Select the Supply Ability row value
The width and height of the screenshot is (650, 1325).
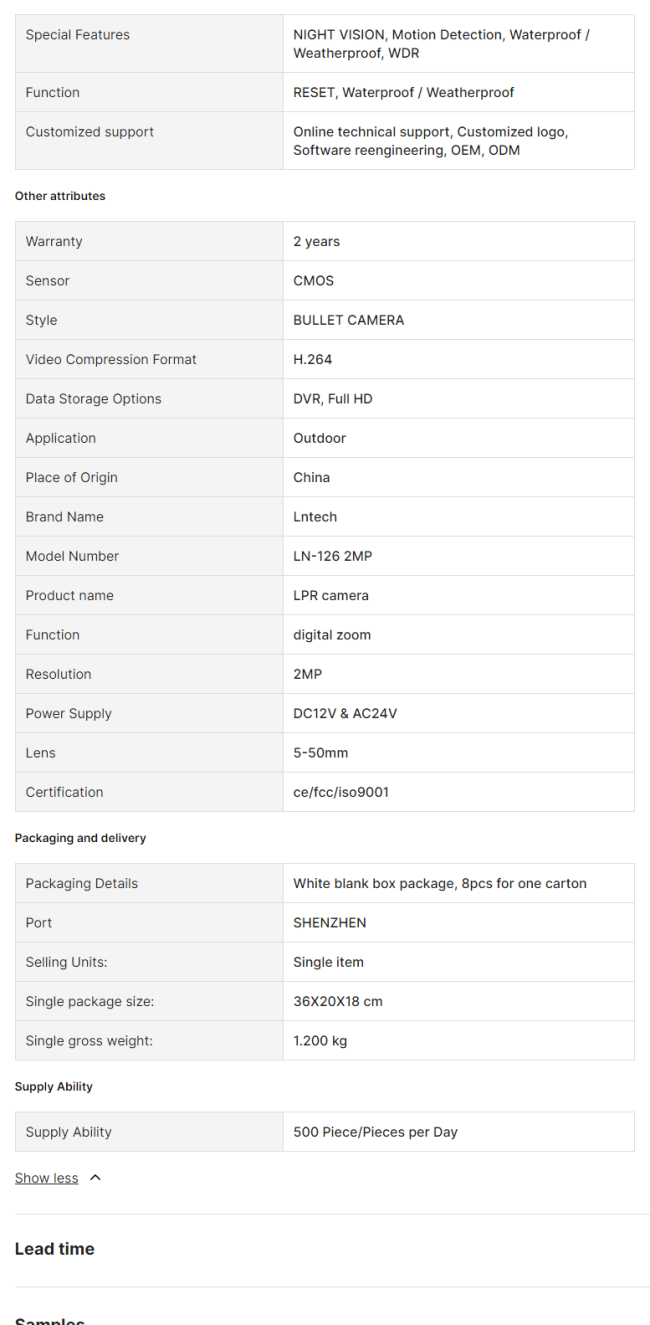(x=375, y=1131)
